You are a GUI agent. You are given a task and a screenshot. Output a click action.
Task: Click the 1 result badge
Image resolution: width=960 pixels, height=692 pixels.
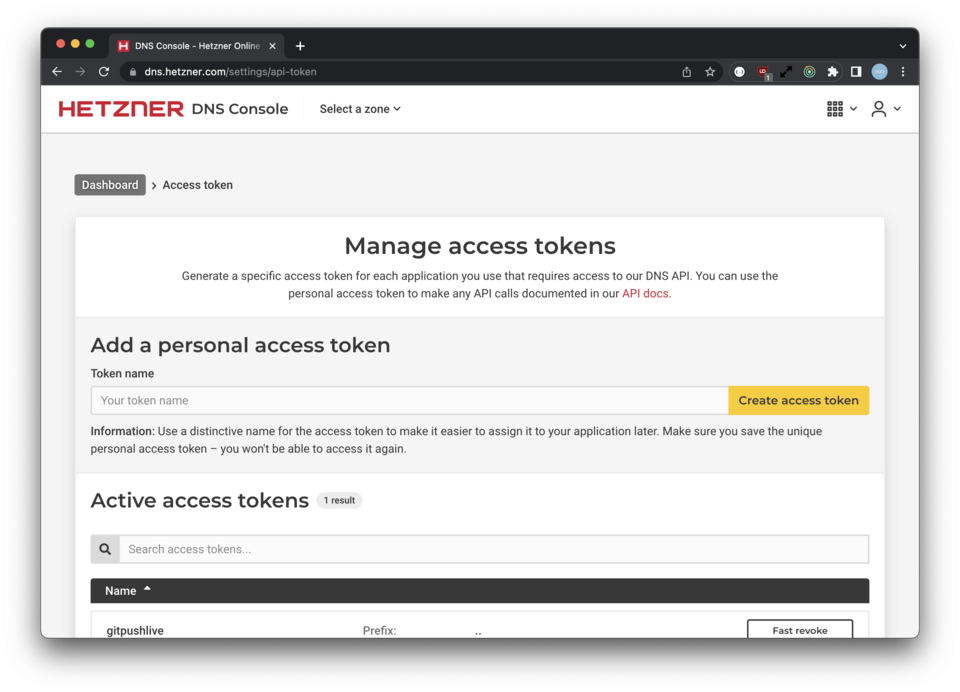click(x=339, y=500)
